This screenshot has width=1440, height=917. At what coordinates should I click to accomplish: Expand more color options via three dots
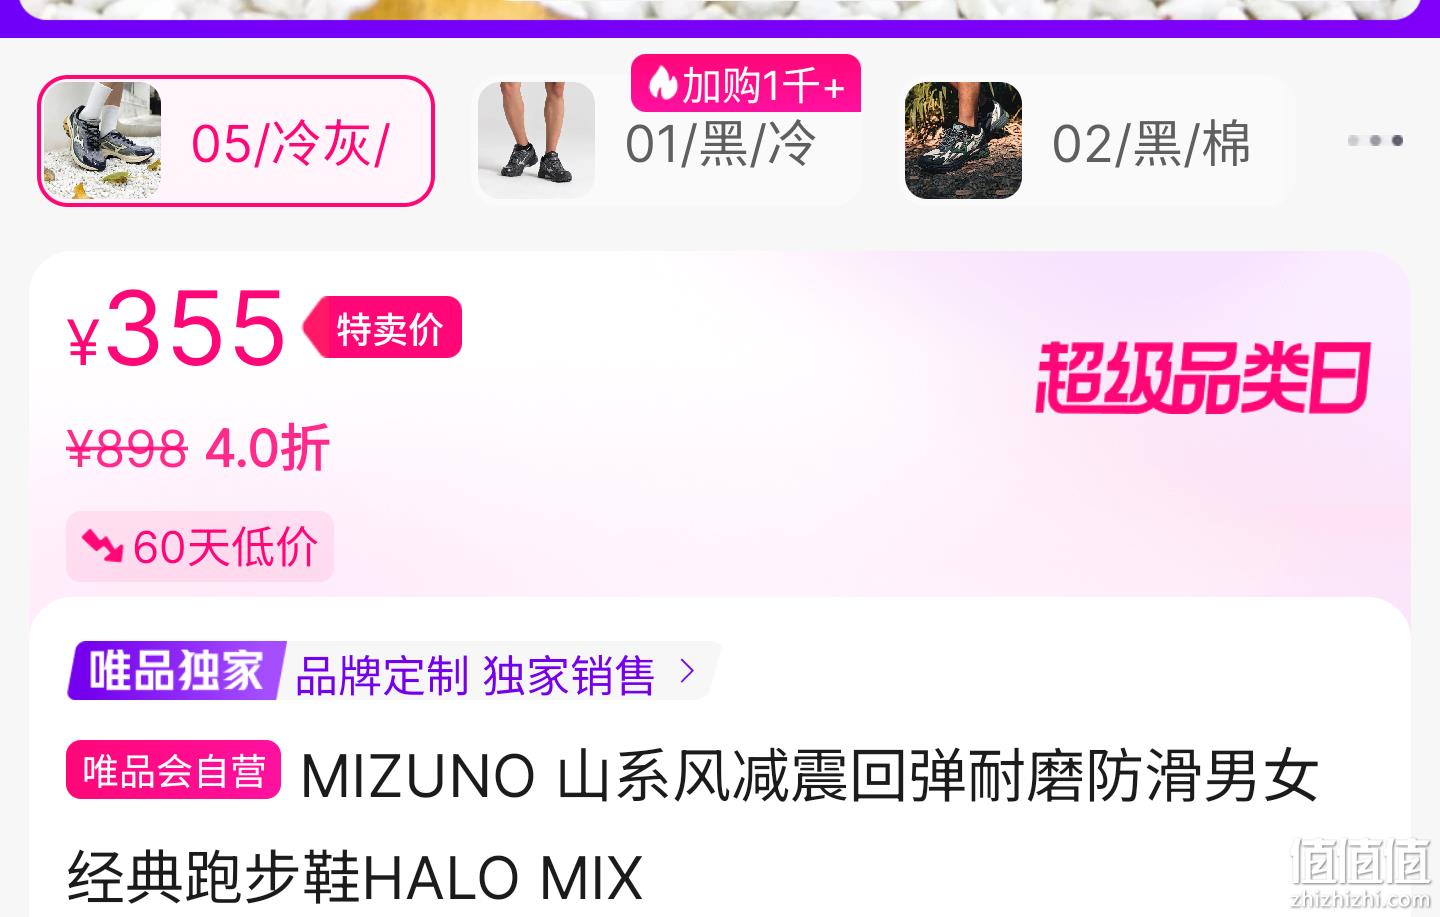[x=1375, y=140]
